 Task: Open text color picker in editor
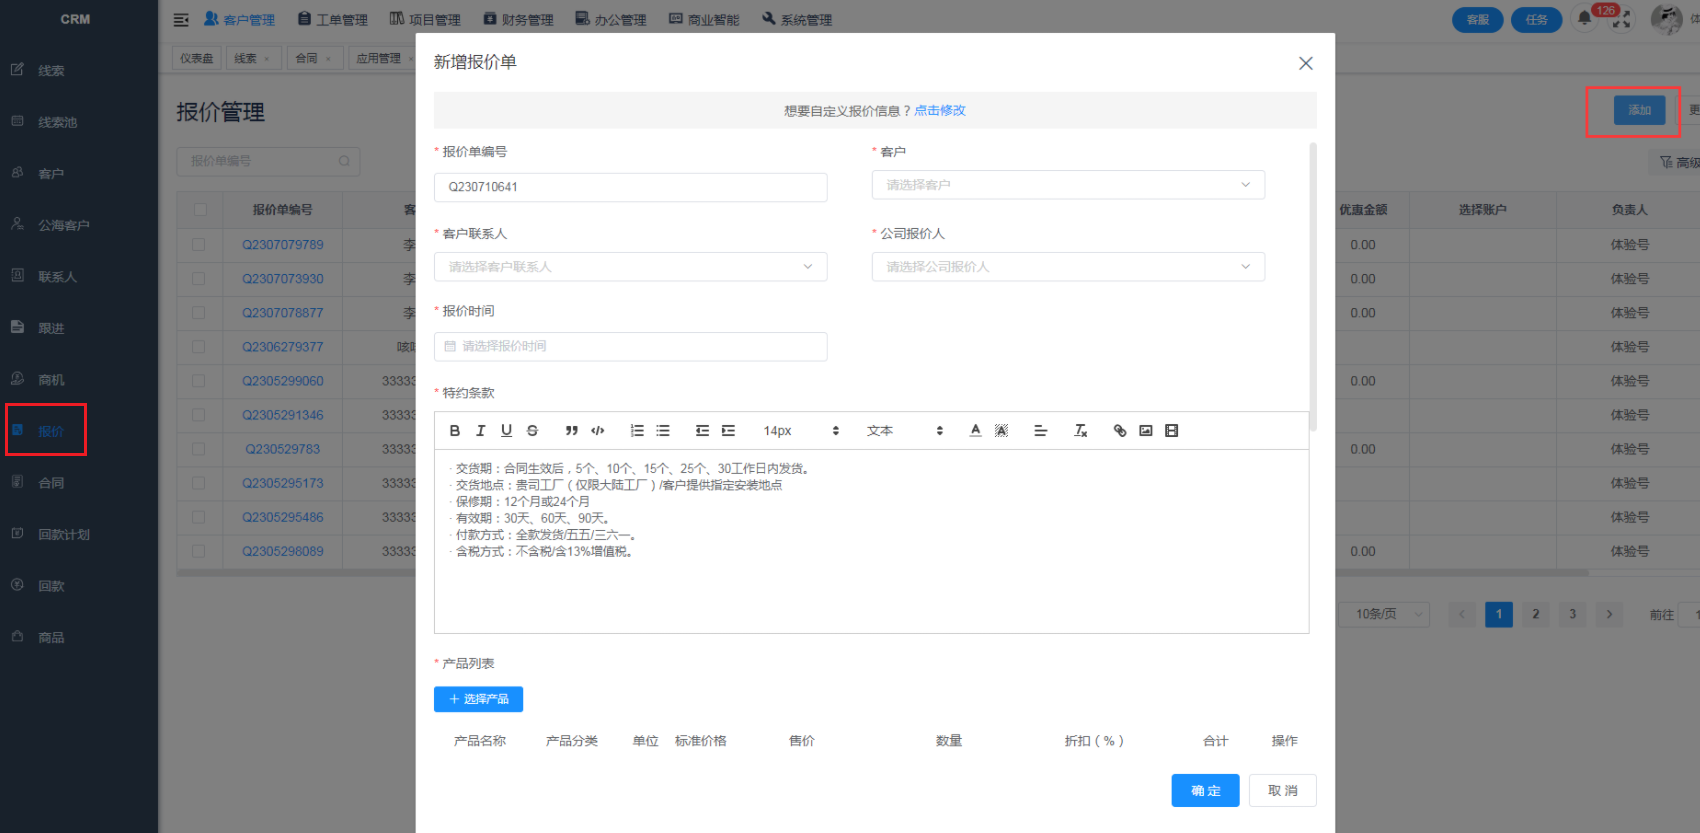tap(975, 431)
